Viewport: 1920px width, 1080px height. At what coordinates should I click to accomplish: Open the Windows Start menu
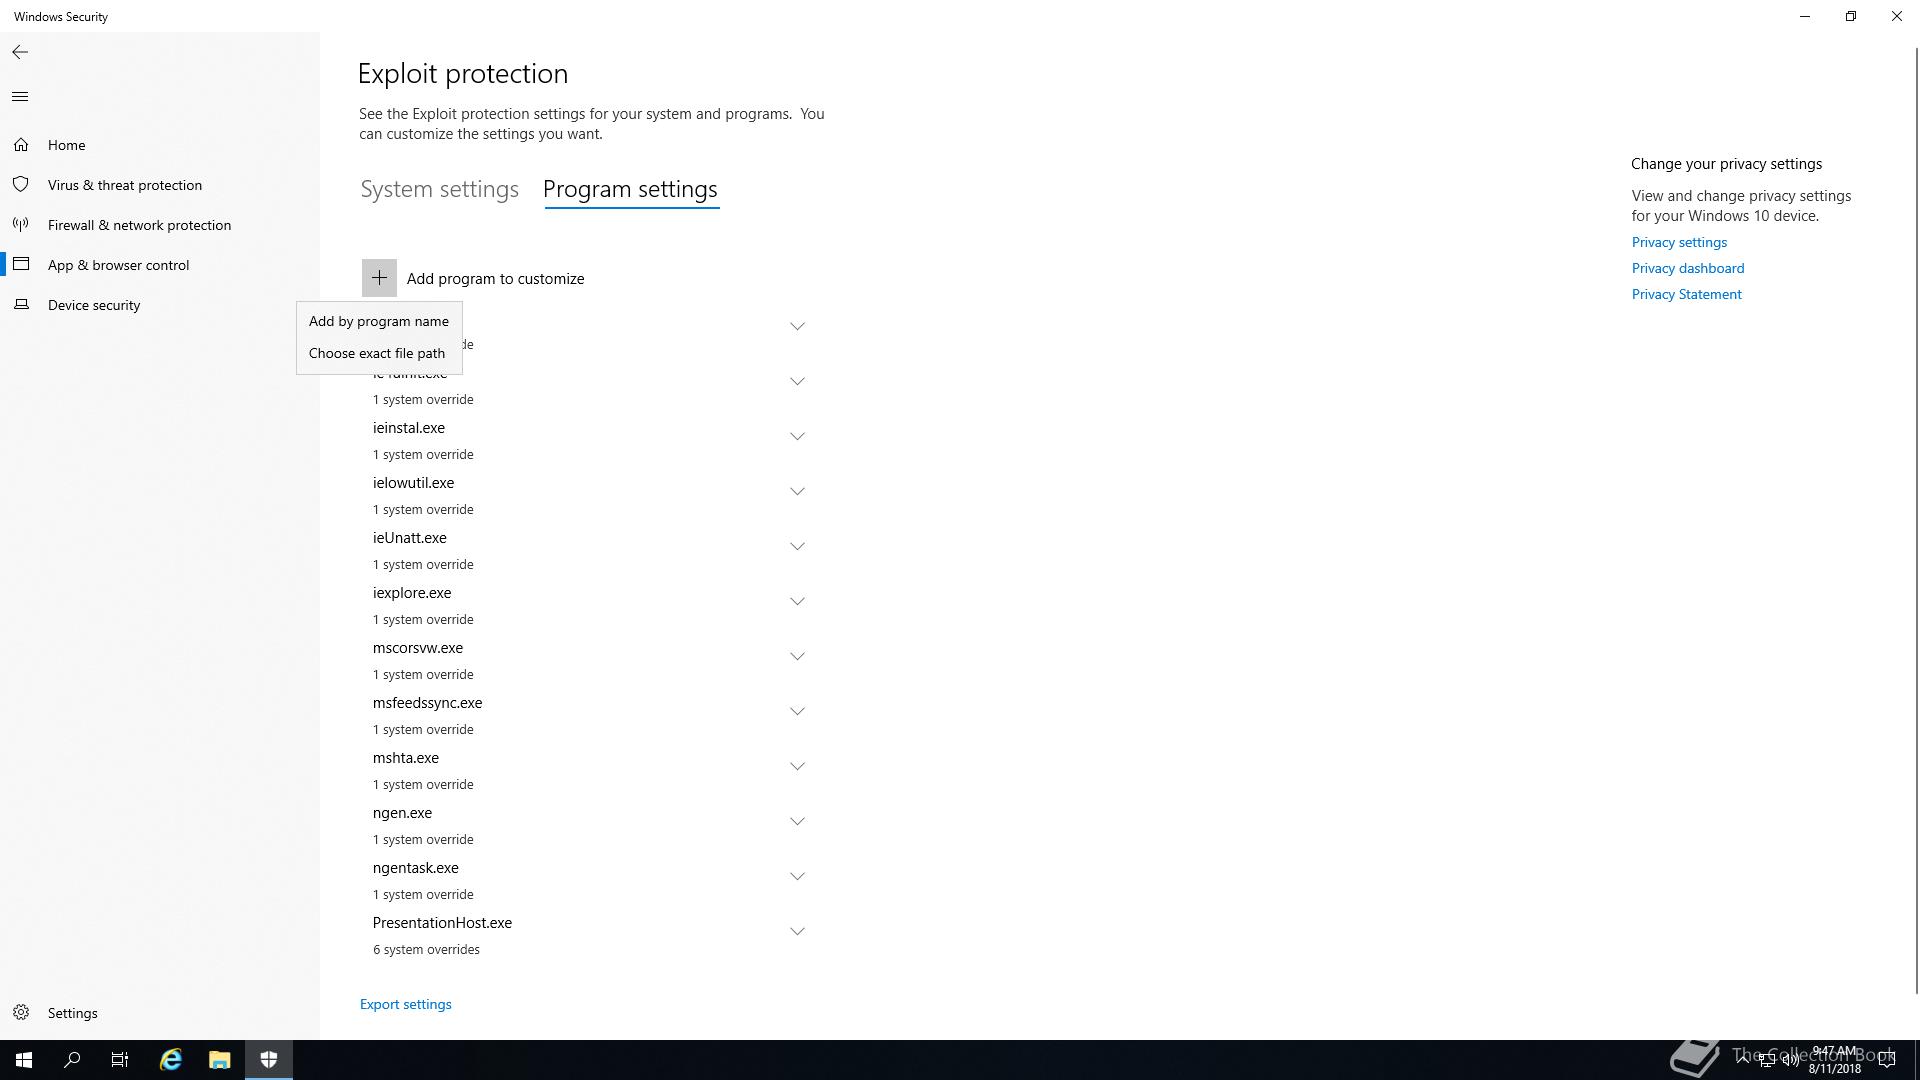(24, 1060)
